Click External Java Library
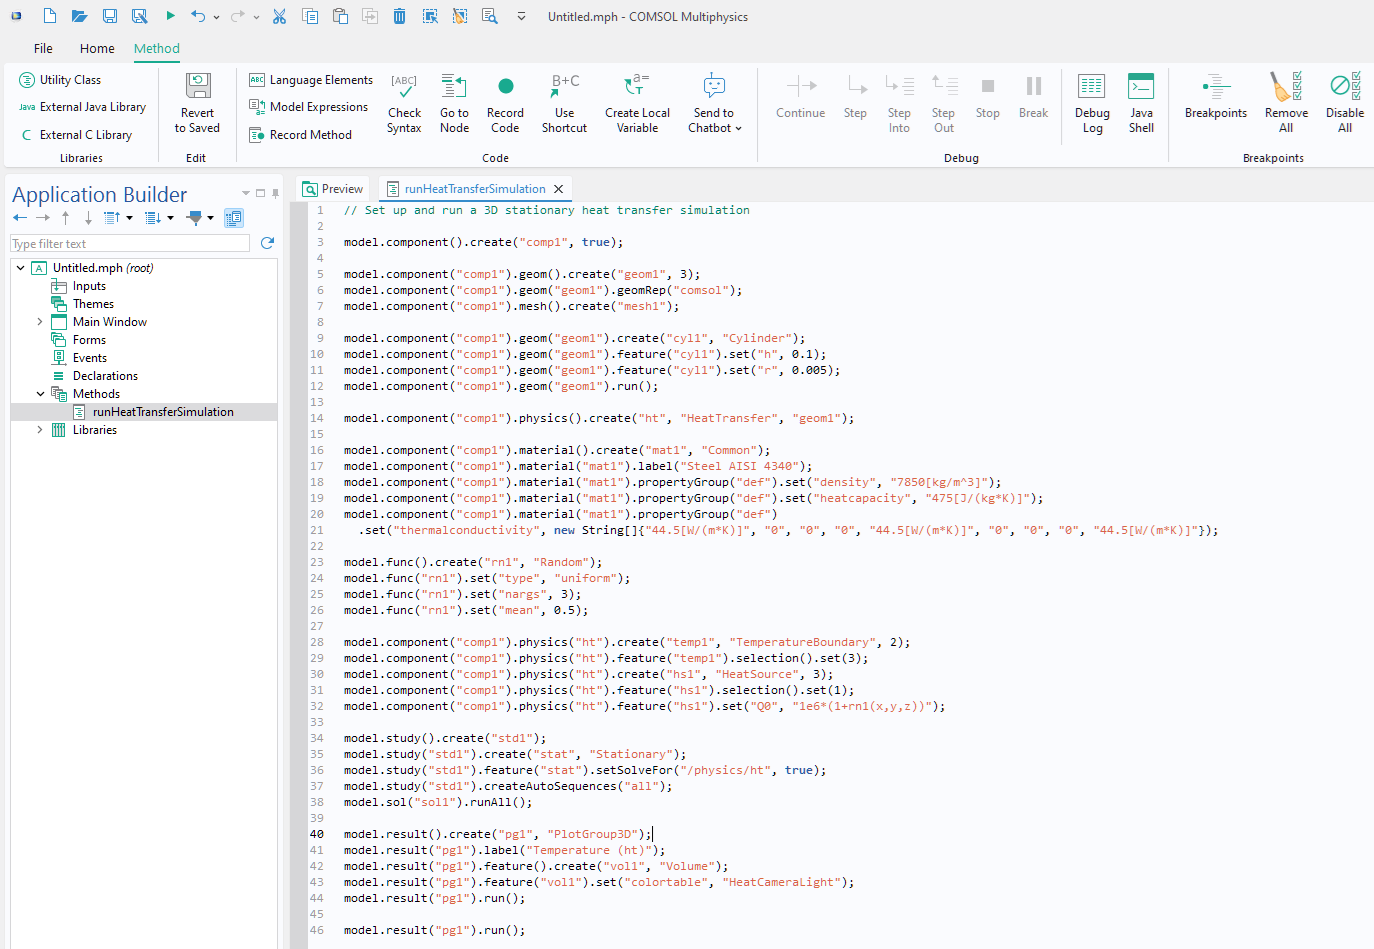 click(x=82, y=107)
